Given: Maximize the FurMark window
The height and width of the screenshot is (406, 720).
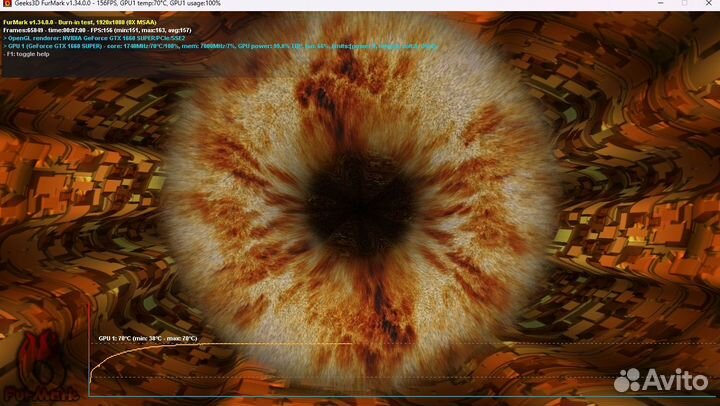Looking at the screenshot, I should 684,3.
